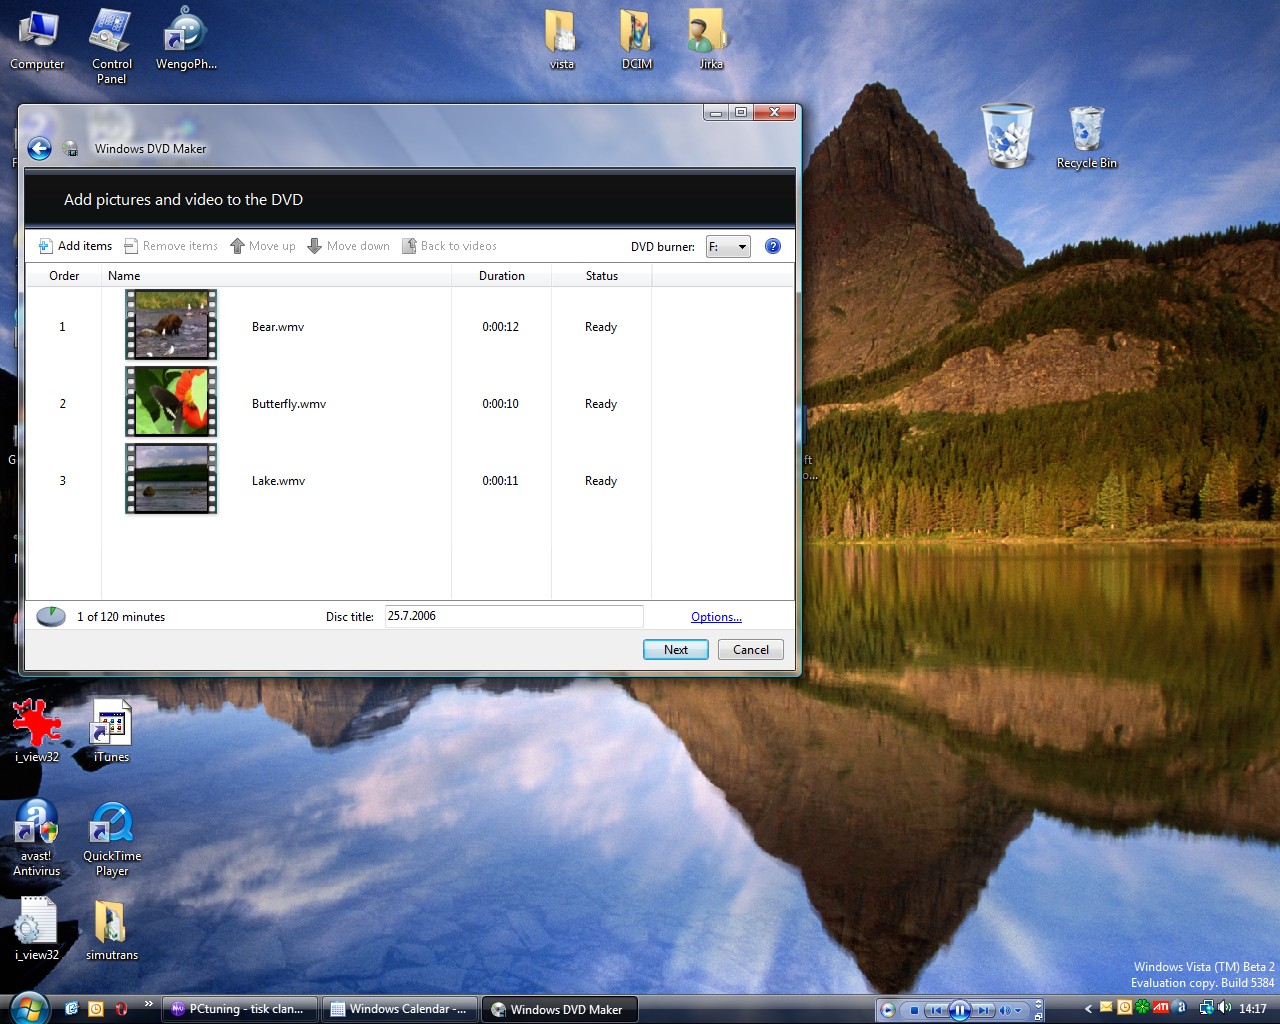Click the i_view32 settings file icon
This screenshot has width=1280, height=1024.
[x=37, y=929]
